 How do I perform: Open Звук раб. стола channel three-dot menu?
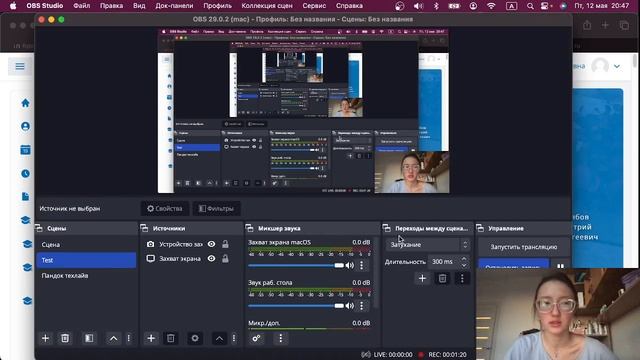pos(361,306)
